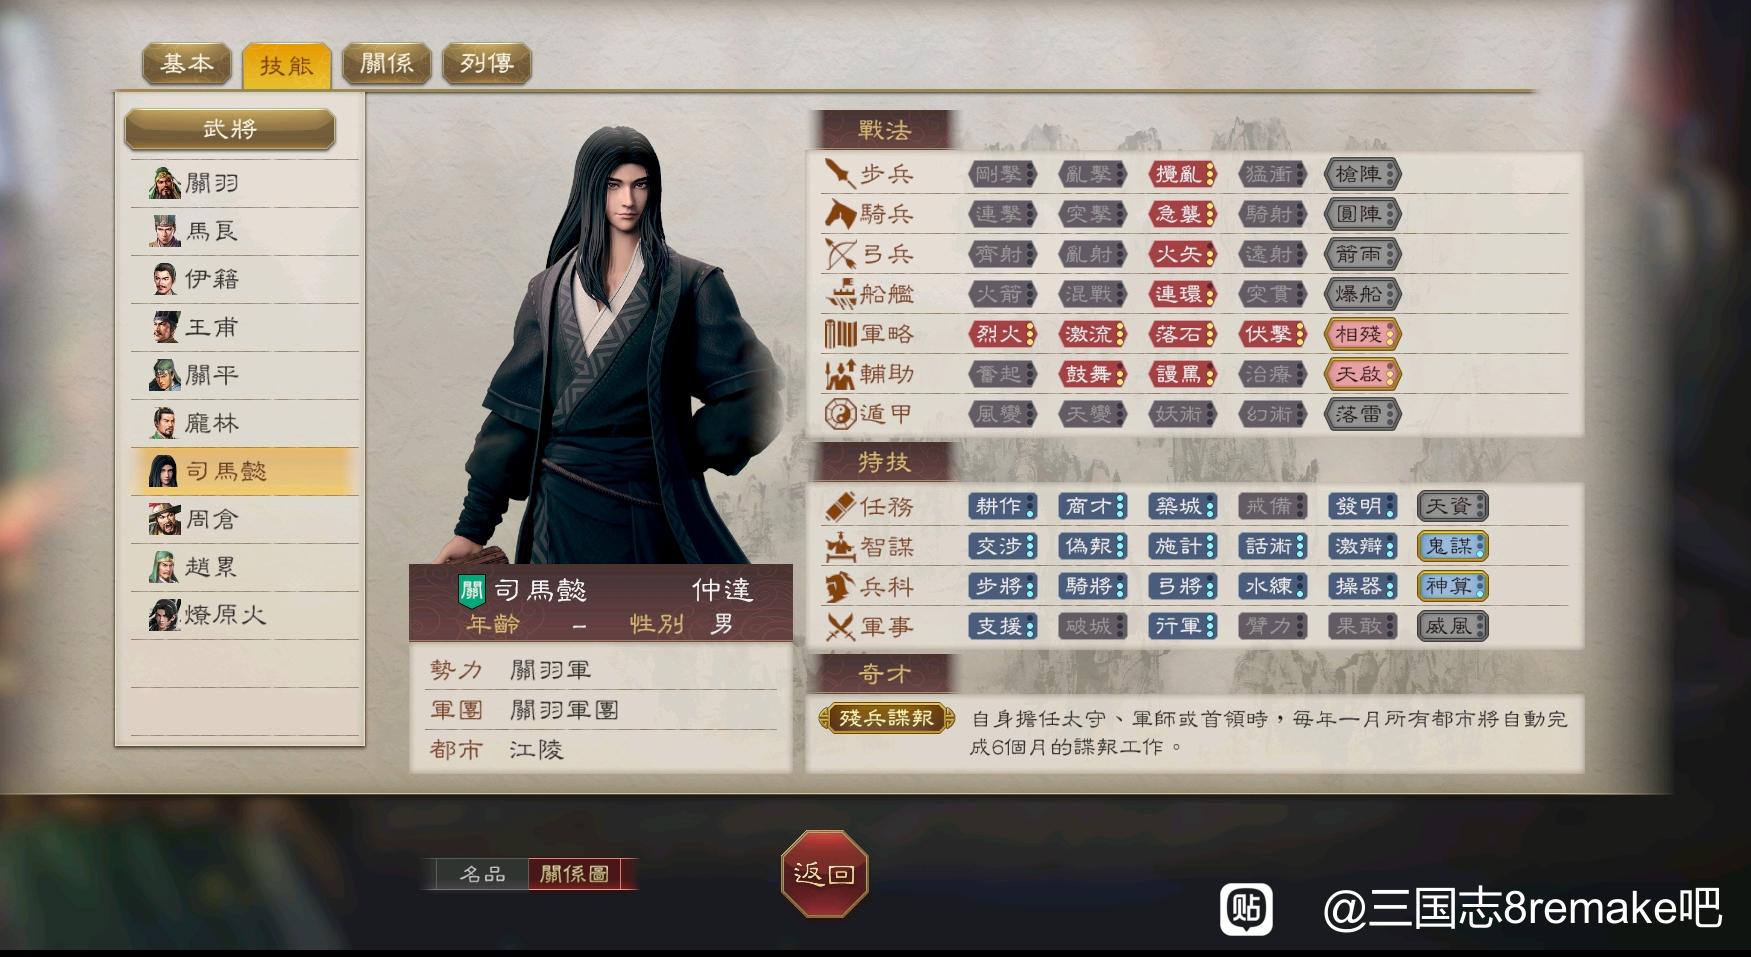Click the 軍事 crossed swords icon
Image resolution: width=1751 pixels, height=957 pixels.
tap(839, 627)
